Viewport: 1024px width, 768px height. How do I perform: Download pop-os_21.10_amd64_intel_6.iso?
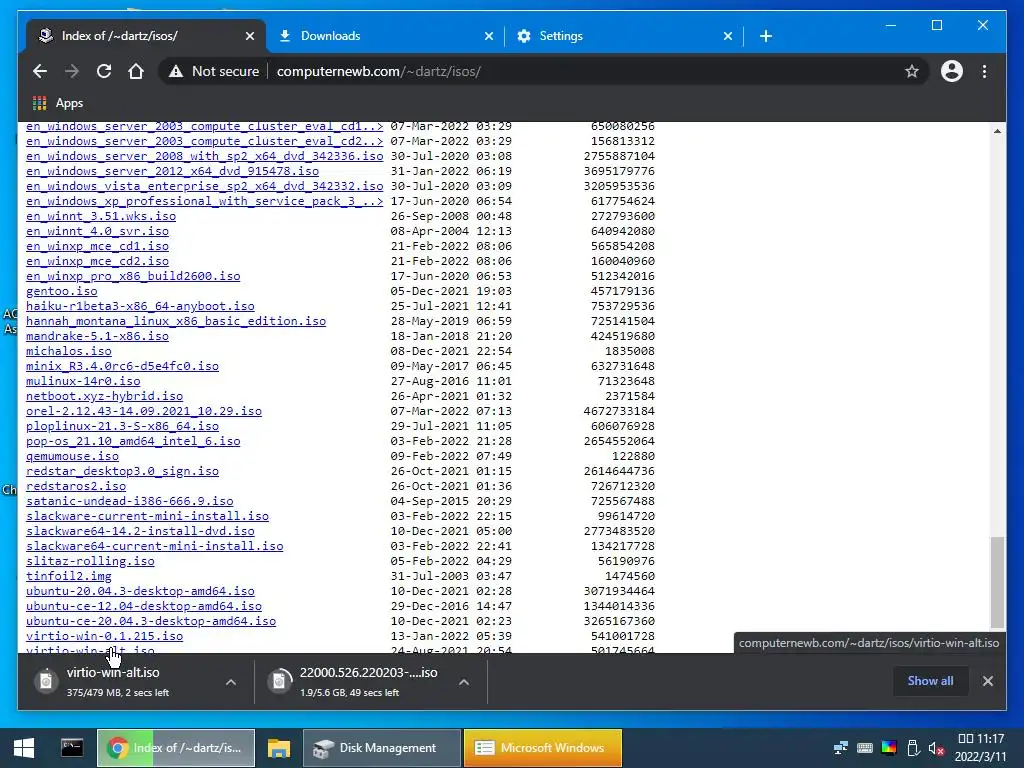(x=133, y=441)
